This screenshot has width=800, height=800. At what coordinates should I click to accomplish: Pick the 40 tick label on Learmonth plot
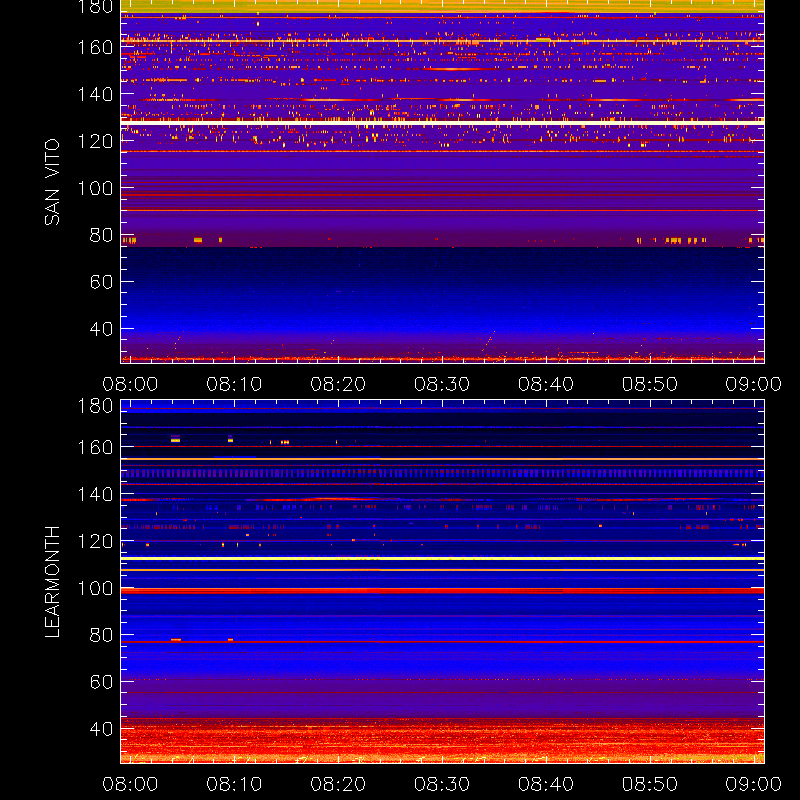[102, 729]
